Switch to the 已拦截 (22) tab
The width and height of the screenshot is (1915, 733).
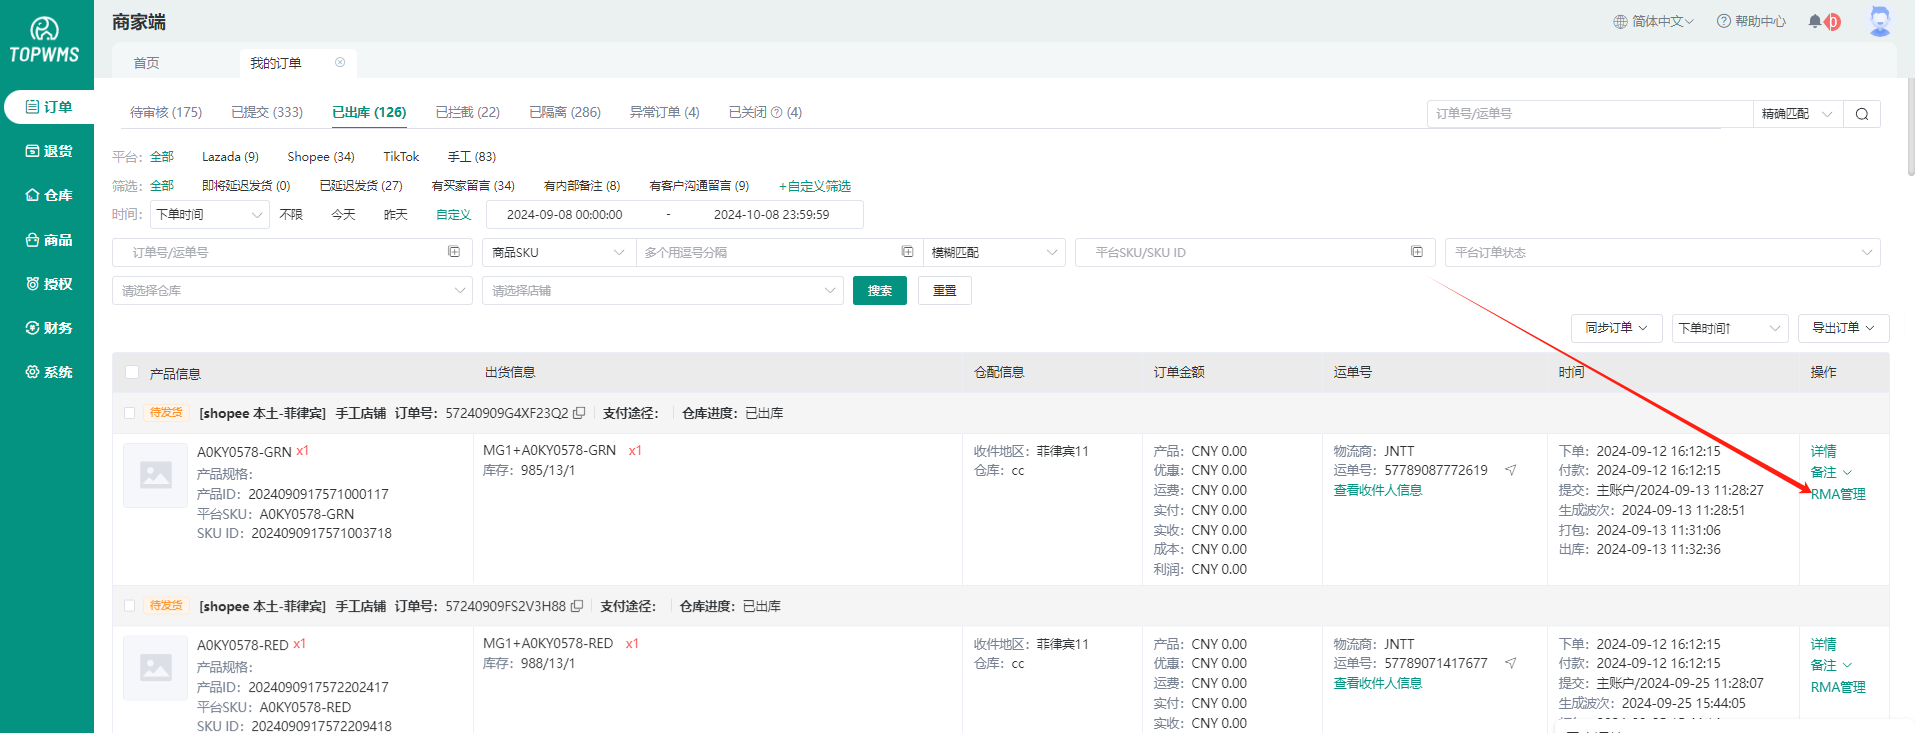[x=467, y=112]
